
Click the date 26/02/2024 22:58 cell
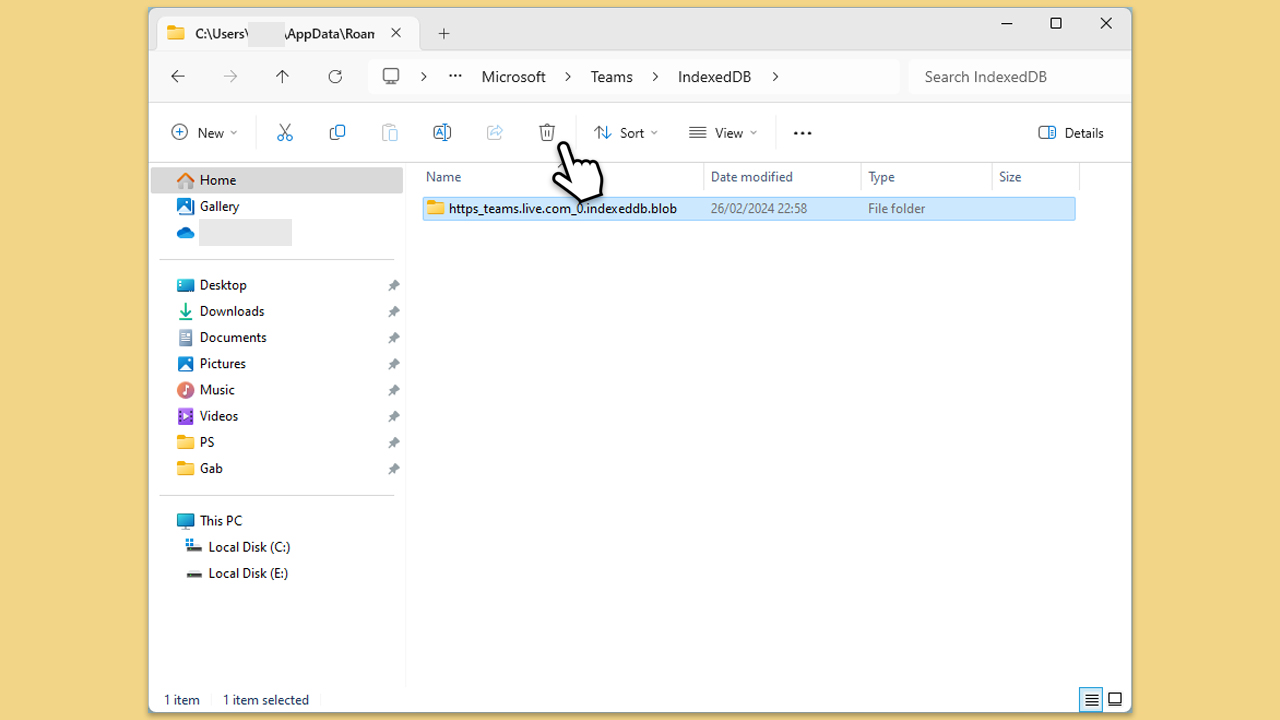(x=759, y=209)
